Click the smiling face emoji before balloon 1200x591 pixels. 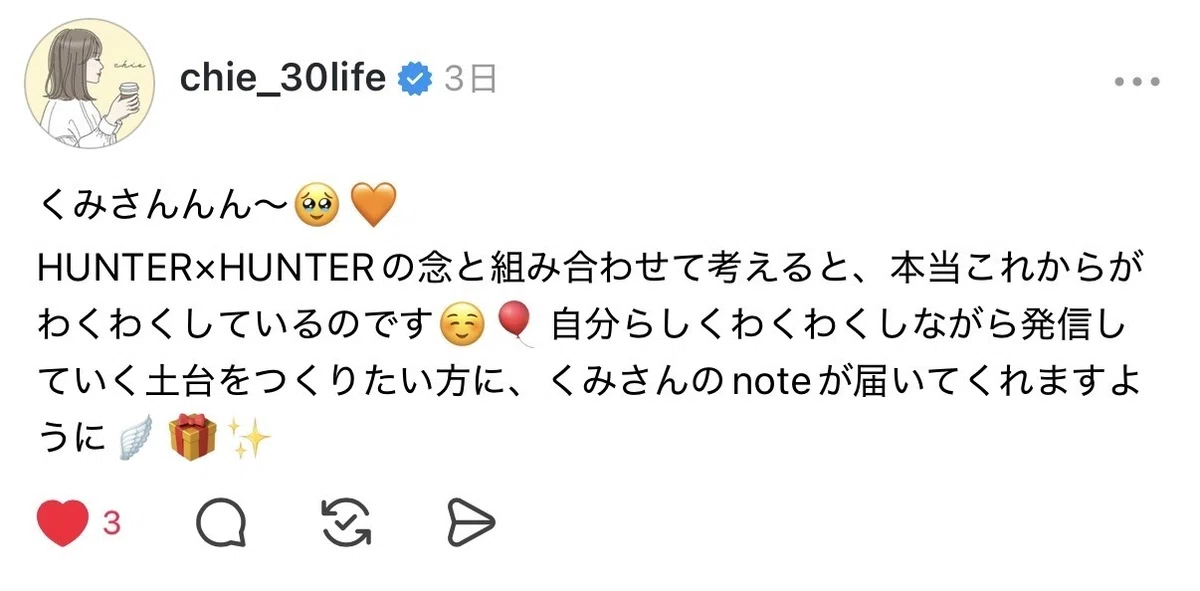[462, 324]
